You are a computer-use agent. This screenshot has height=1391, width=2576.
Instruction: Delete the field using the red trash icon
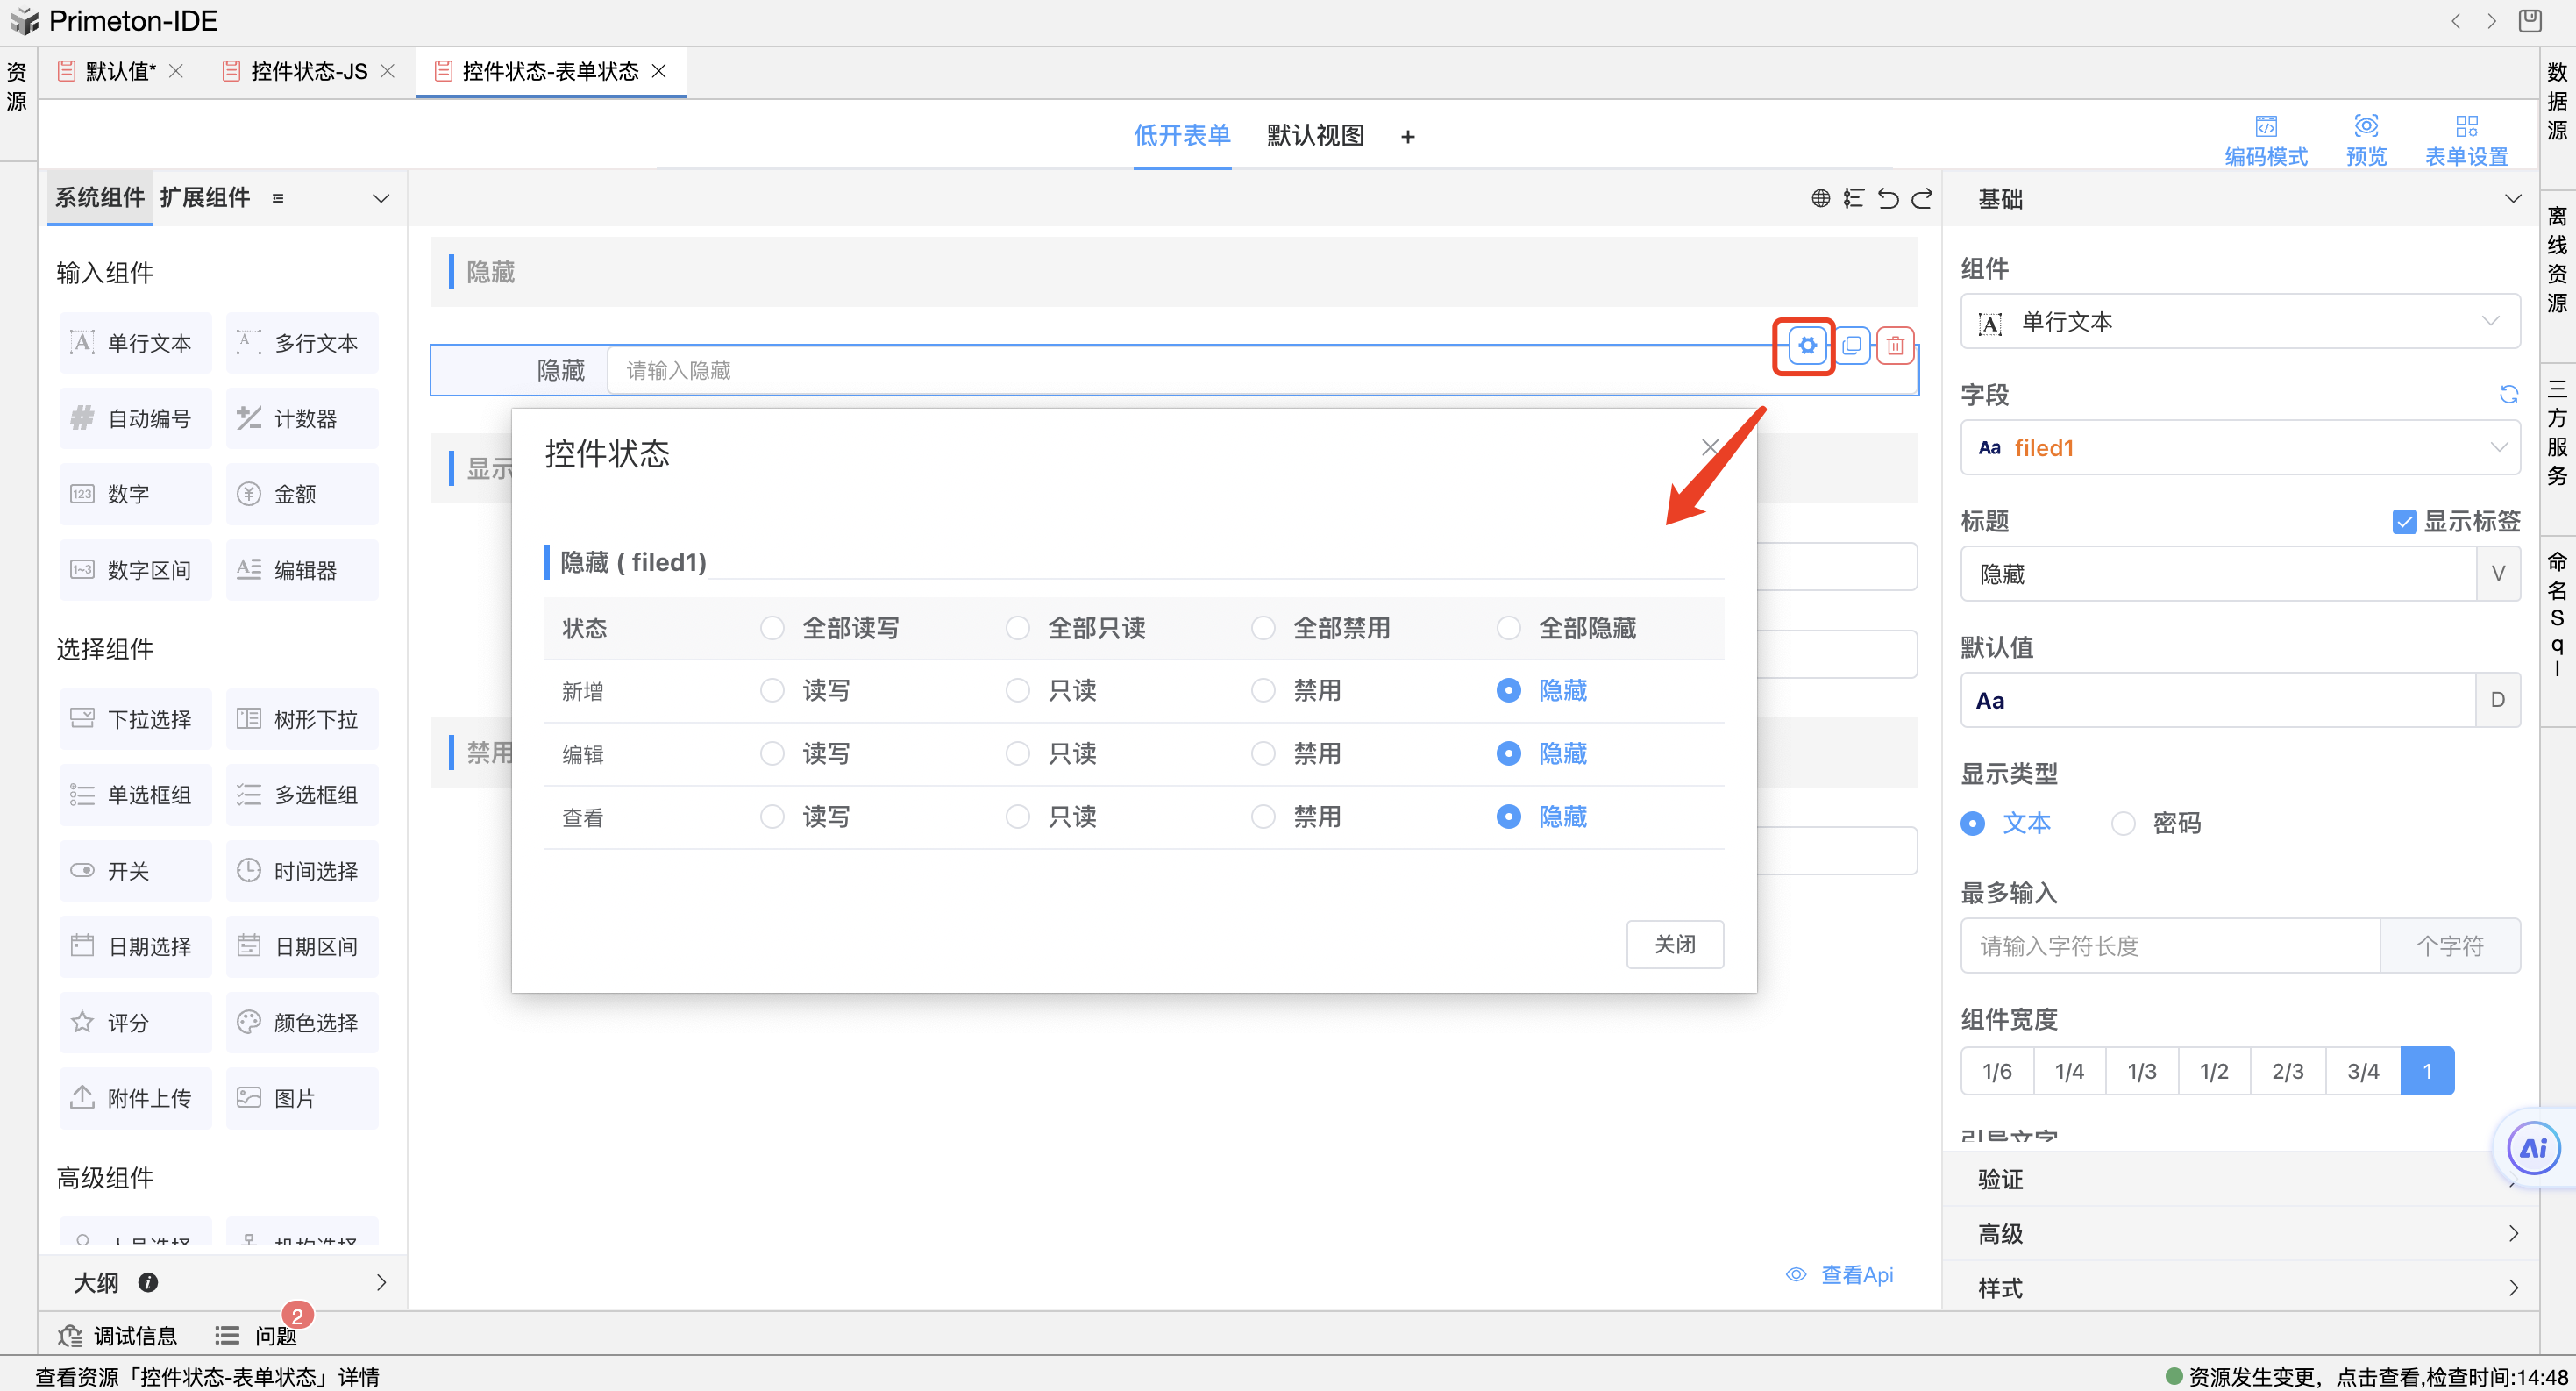click(1895, 346)
